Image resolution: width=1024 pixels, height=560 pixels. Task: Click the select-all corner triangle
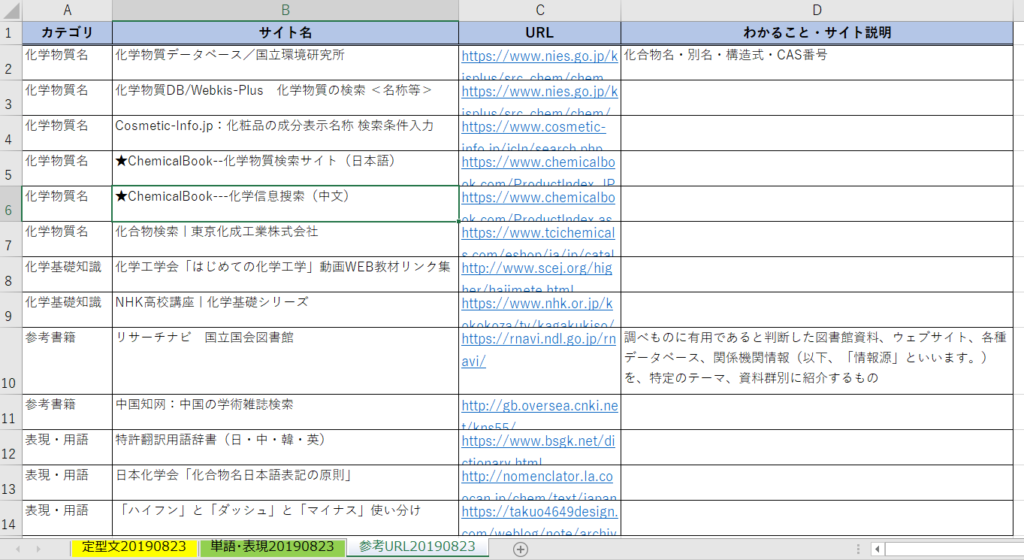click(11, 10)
